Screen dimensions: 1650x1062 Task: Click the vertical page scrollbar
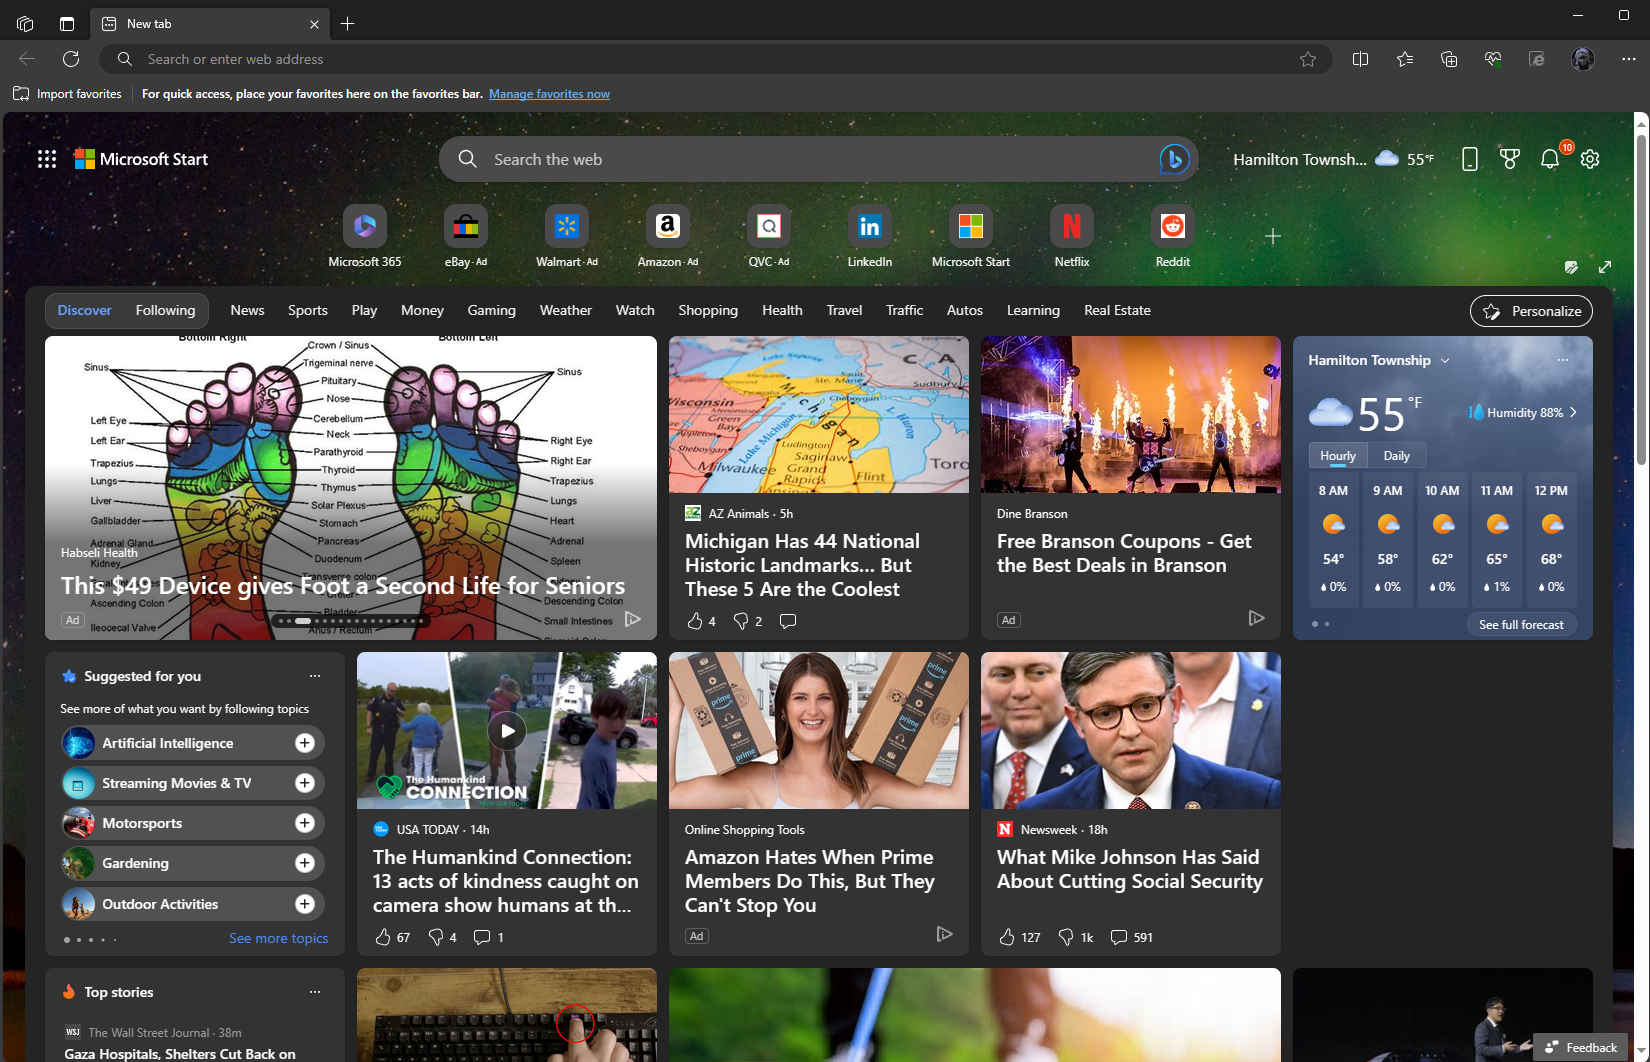1641,300
